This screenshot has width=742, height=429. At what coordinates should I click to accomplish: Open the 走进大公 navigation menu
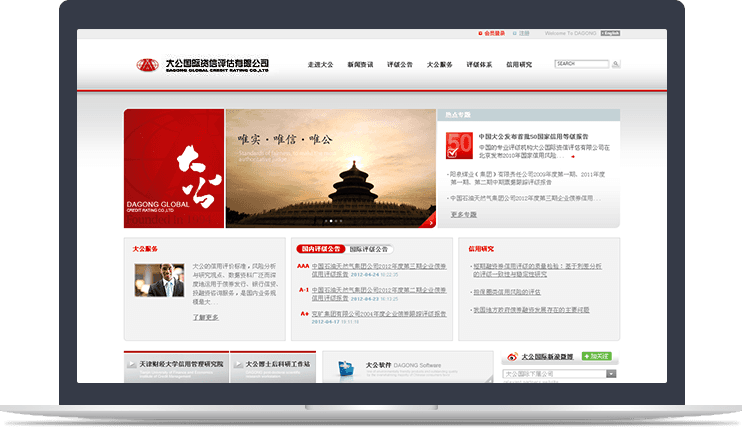coord(320,64)
